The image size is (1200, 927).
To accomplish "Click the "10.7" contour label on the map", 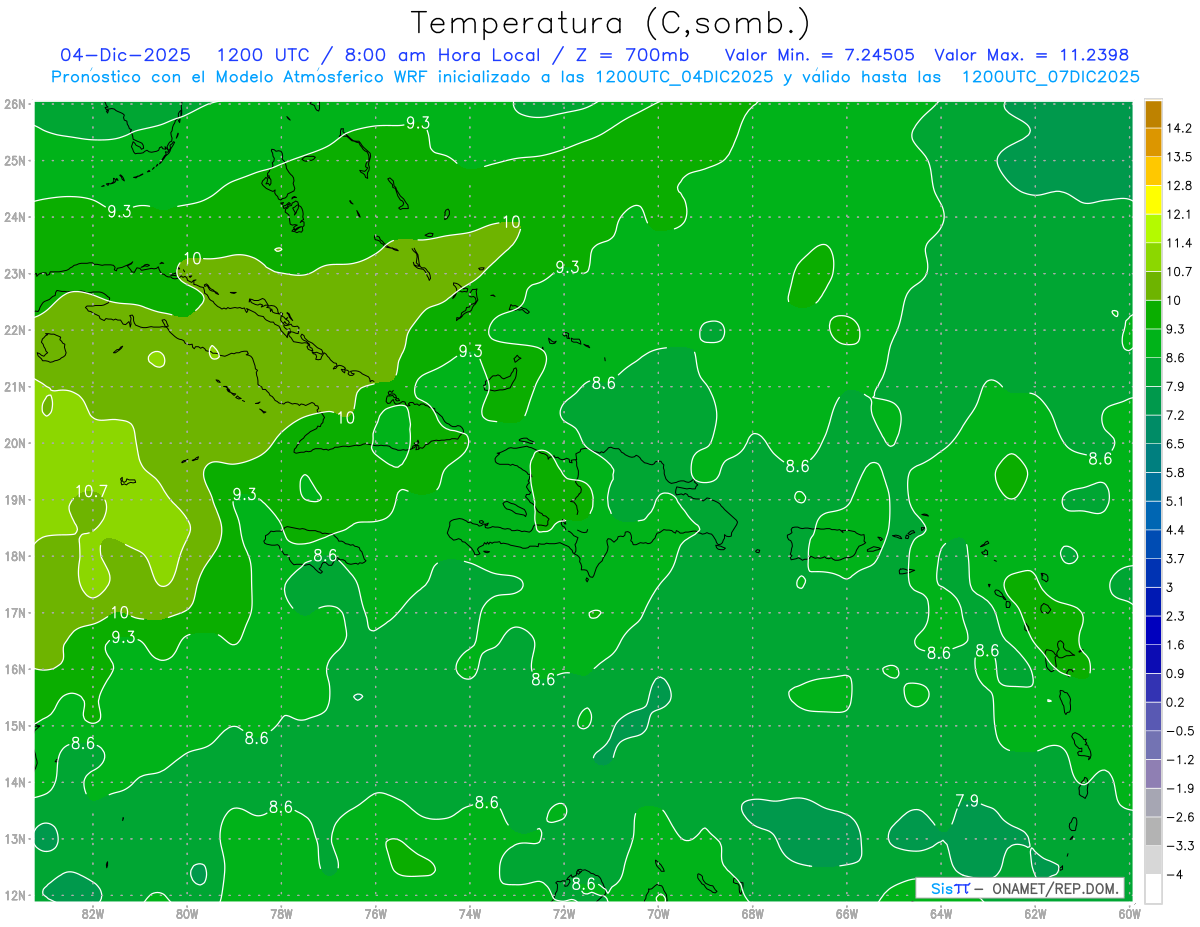I will pos(91,491).
